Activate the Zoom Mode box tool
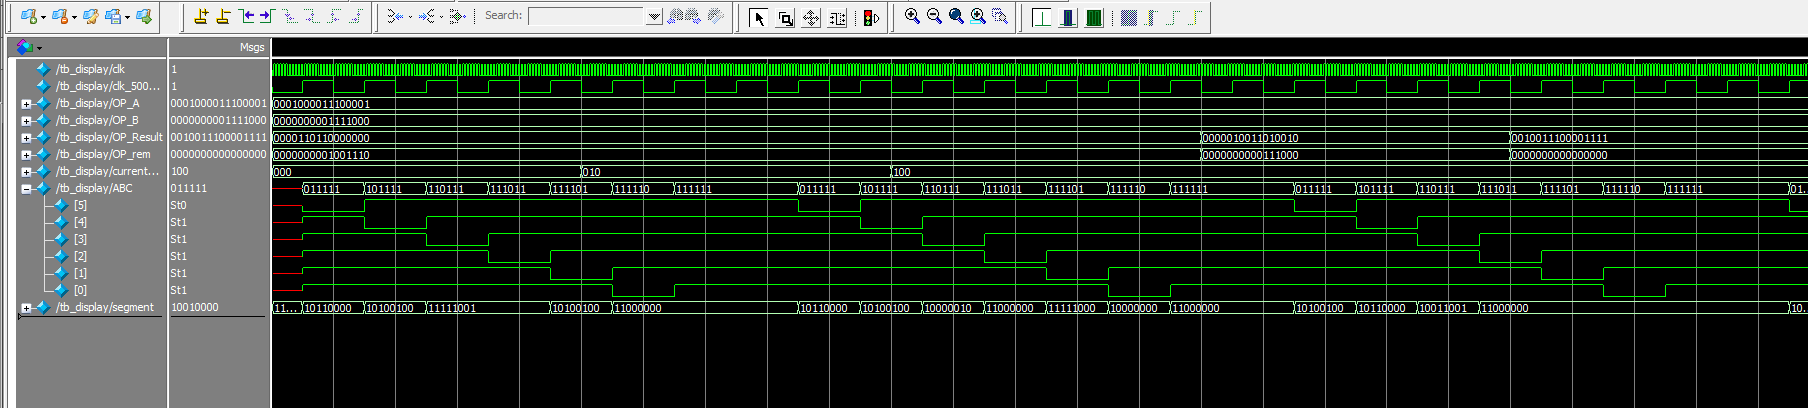This screenshot has height=408, width=1808. (785, 17)
